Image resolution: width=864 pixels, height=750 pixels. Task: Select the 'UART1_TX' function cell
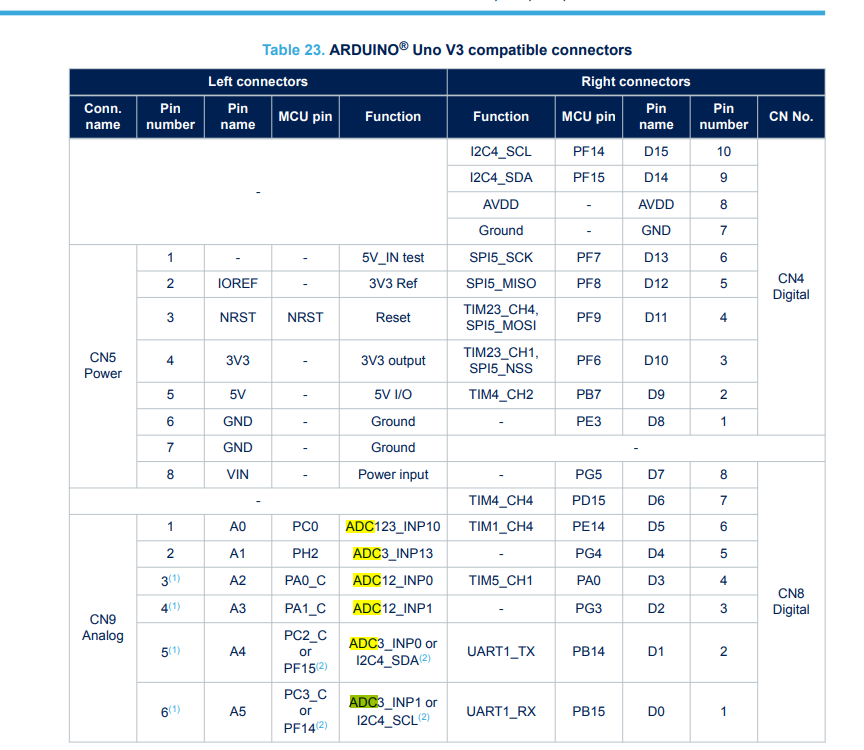point(501,652)
